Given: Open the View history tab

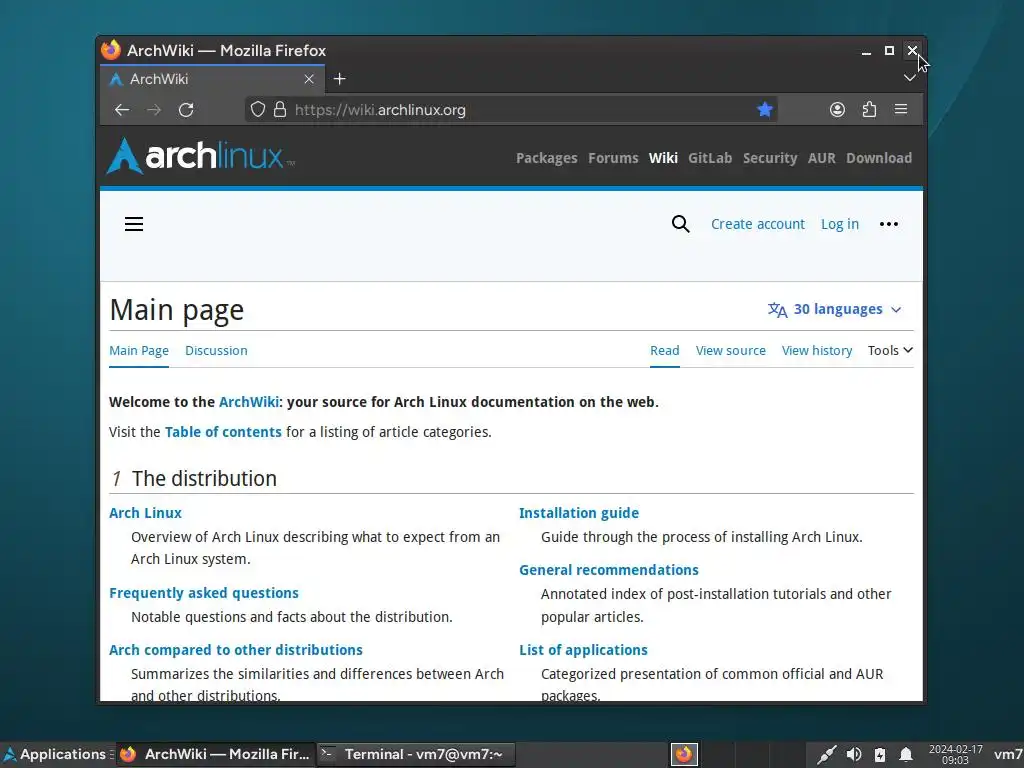Looking at the screenshot, I should [x=817, y=351].
